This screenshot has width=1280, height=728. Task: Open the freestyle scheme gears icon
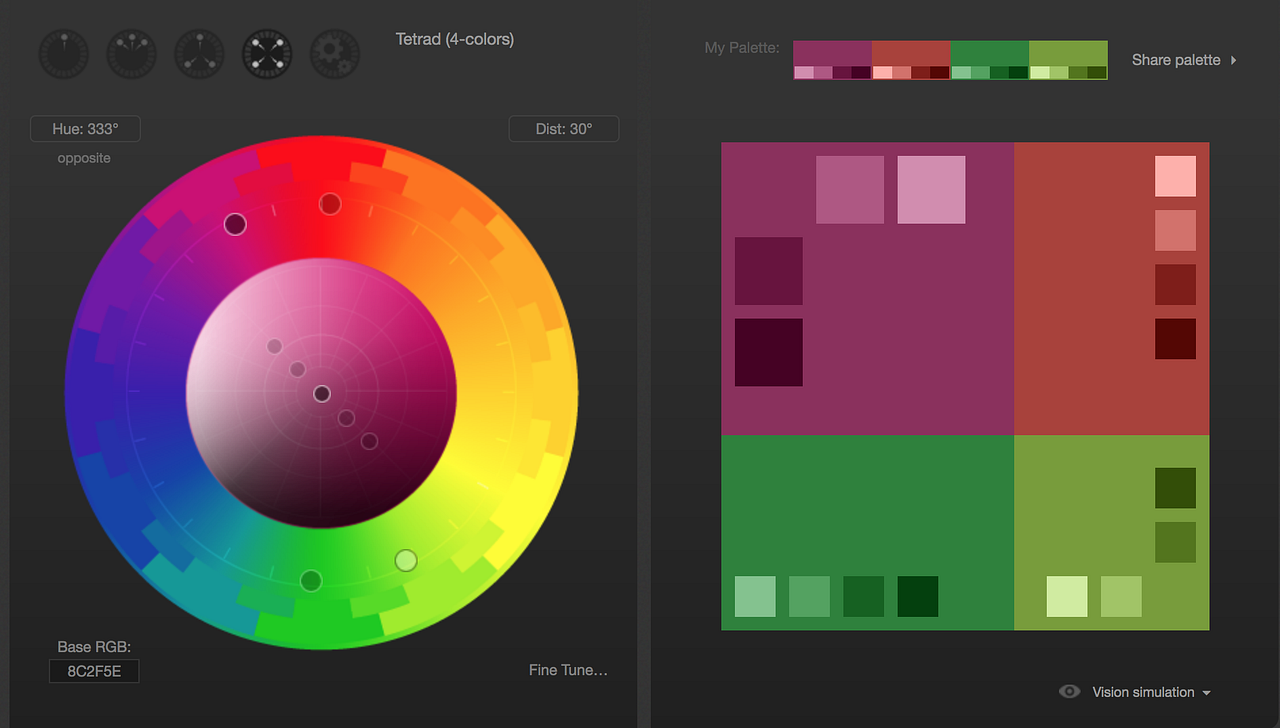334,53
